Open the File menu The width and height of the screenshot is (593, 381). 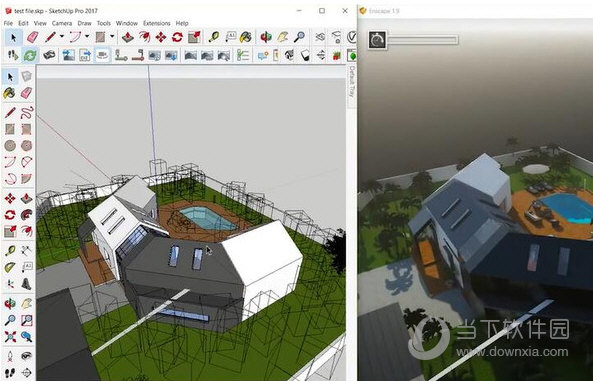pos(8,23)
